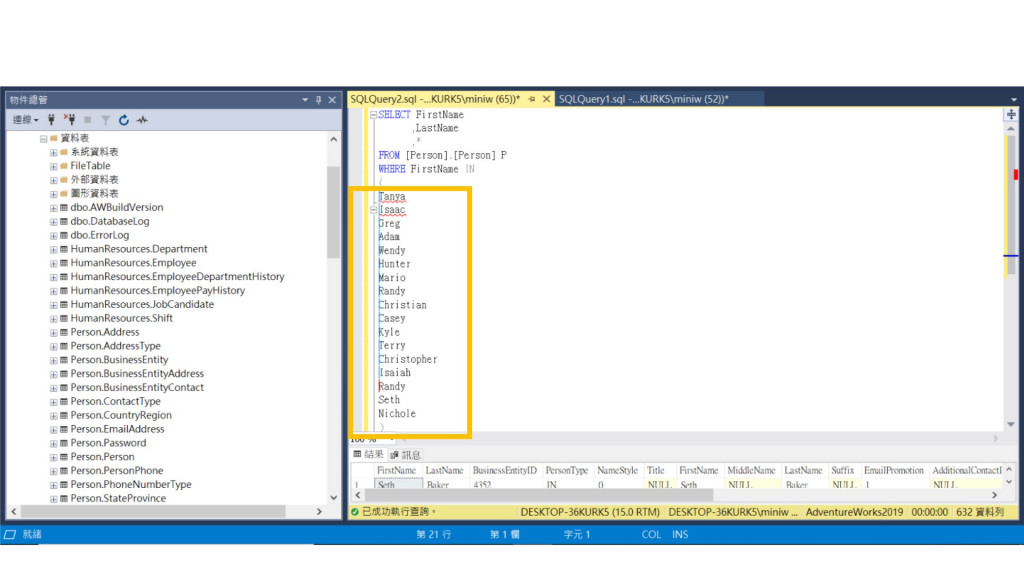Click 'Christopher' in the query editor

point(408,359)
